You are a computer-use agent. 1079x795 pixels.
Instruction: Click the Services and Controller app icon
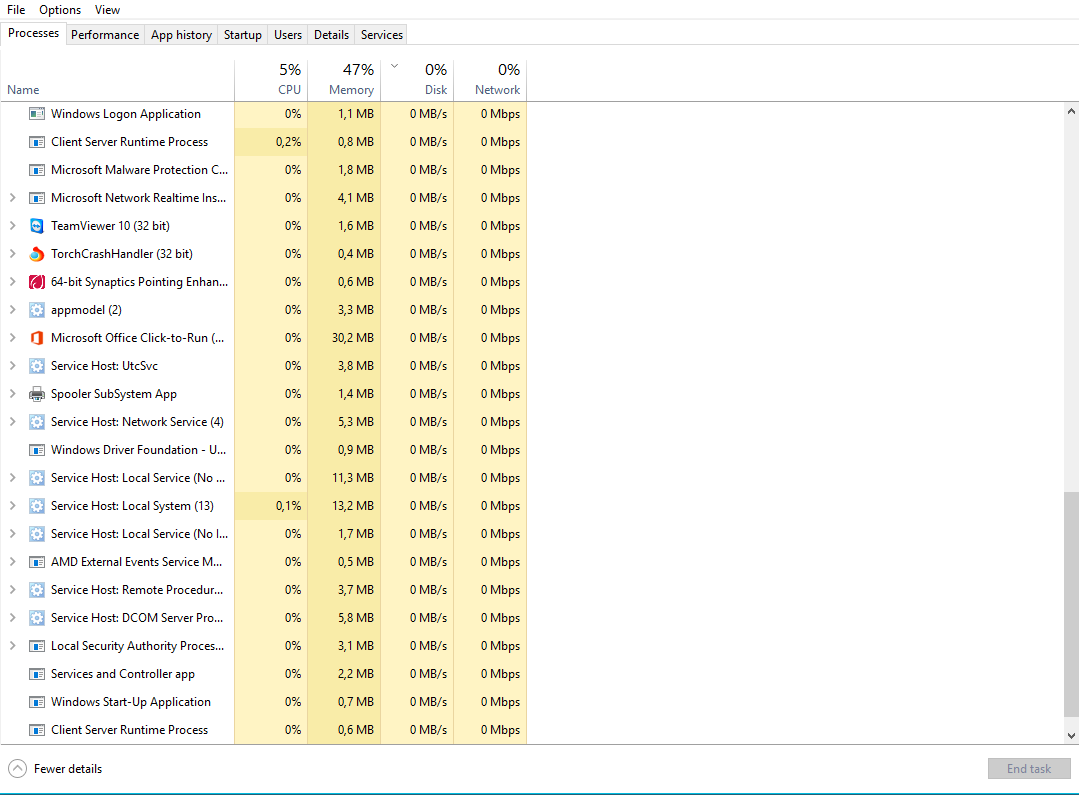[x=36, y=674]
